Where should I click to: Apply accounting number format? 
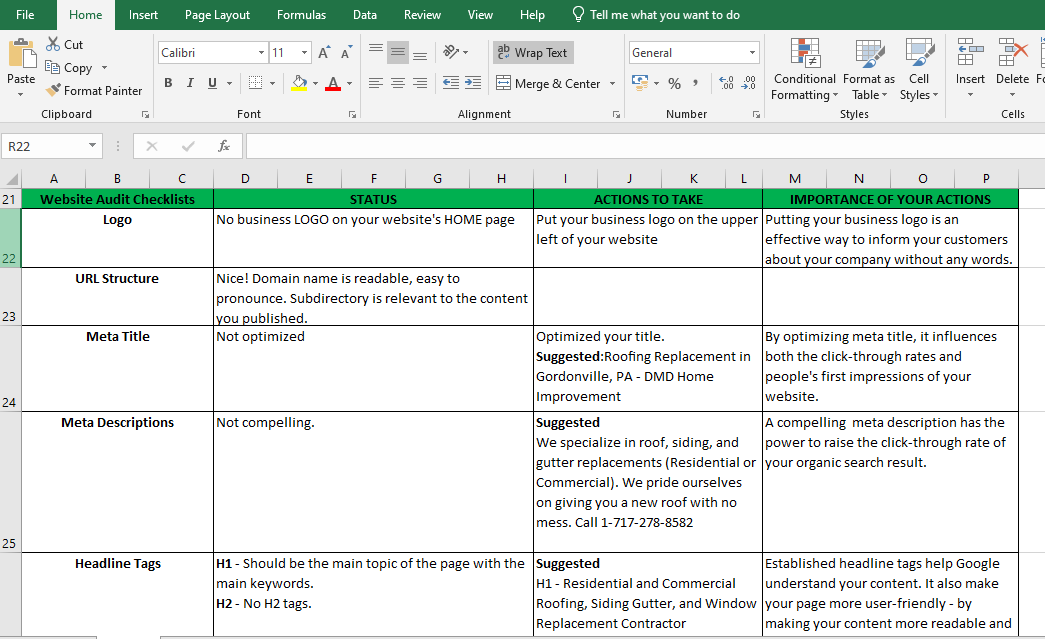[640, 83]
